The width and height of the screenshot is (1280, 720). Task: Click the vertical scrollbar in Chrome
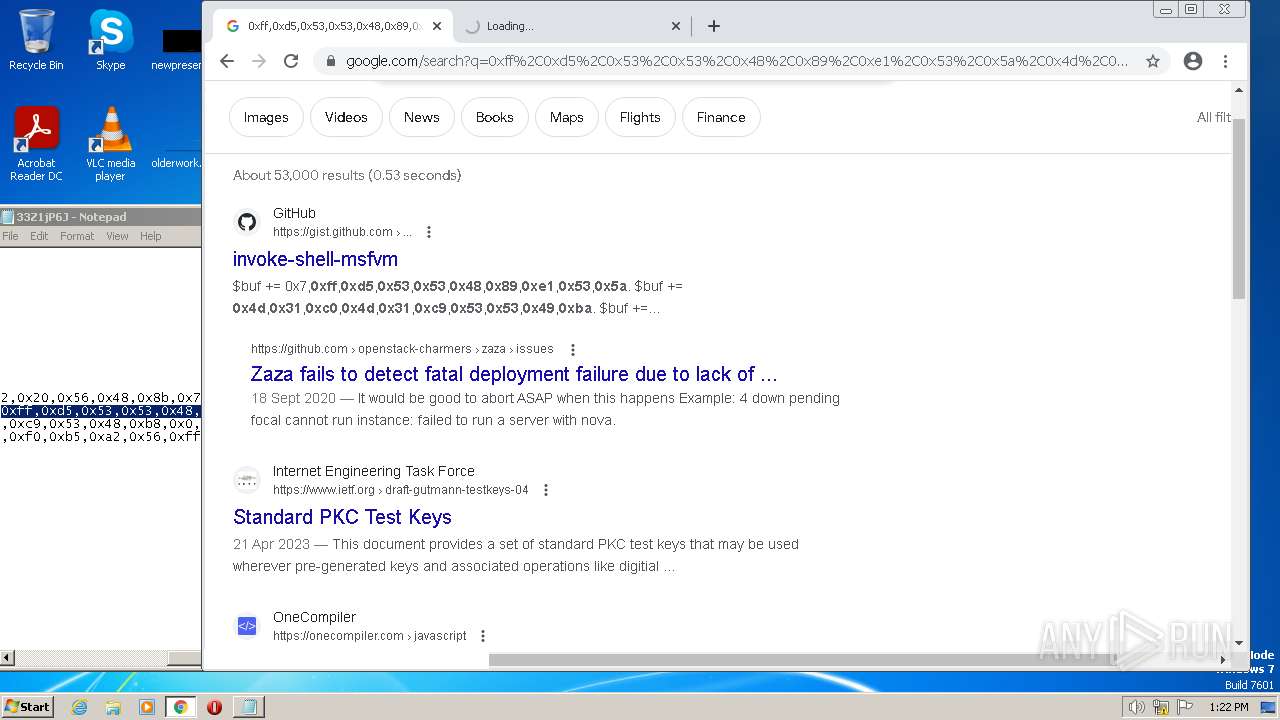(1239, 208)
